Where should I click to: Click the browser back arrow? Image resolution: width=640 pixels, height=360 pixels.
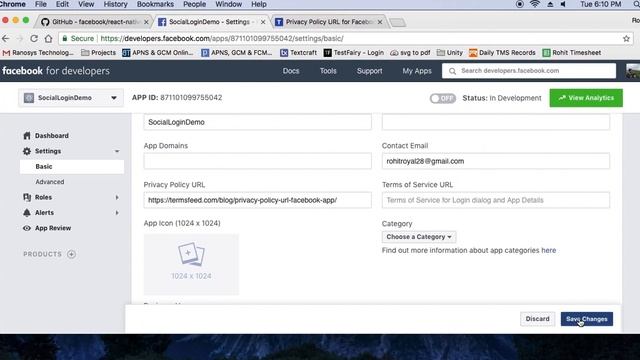[6, 38]
